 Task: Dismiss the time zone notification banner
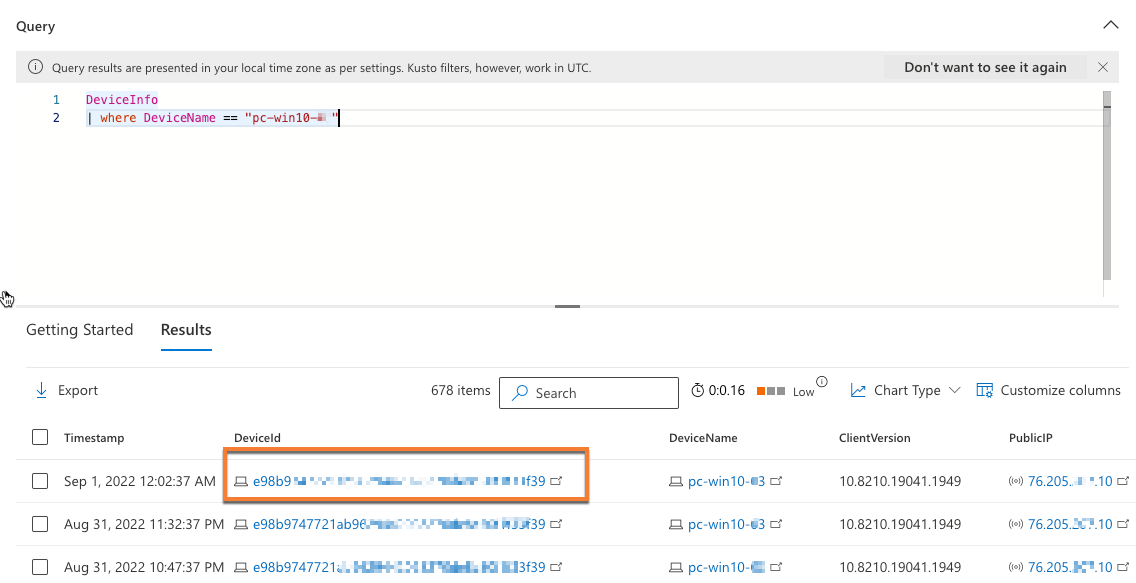coord(1103,67)
